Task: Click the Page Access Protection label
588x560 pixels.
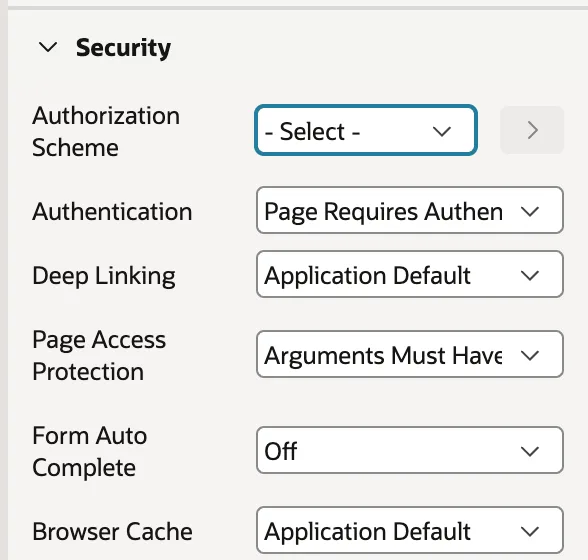Action: coord(99,355)
